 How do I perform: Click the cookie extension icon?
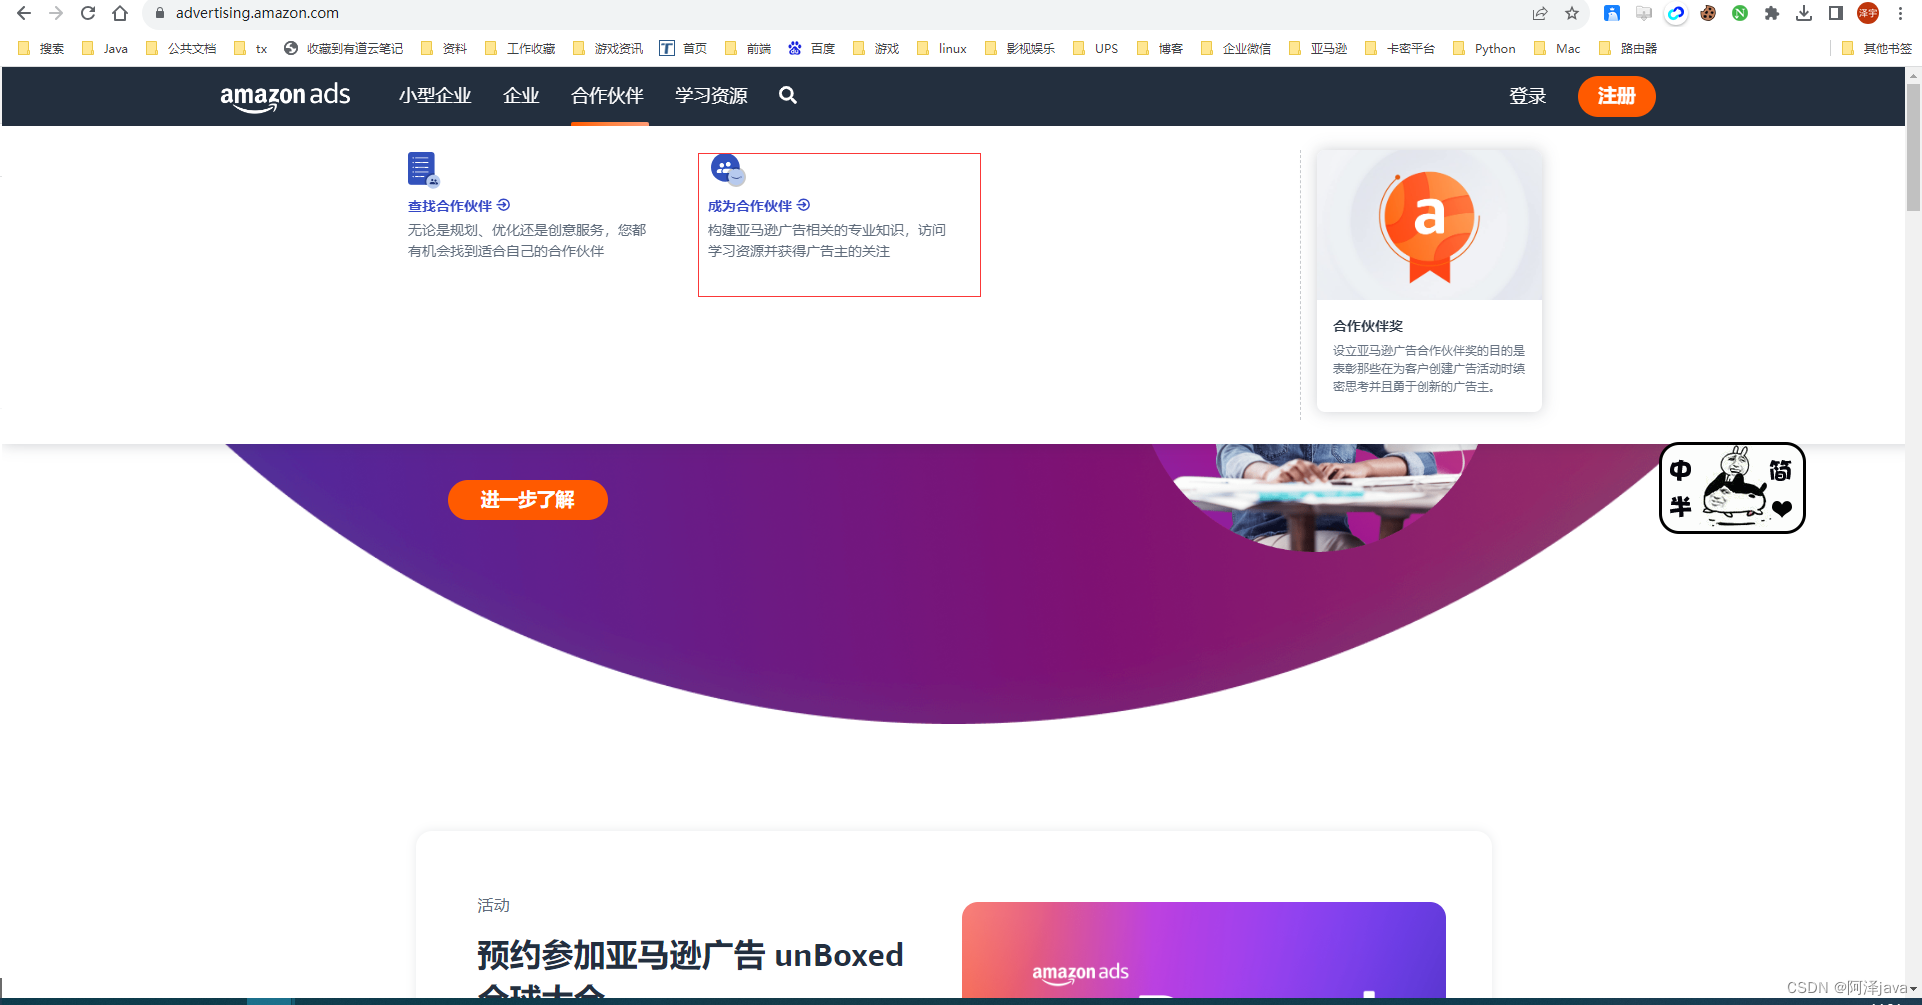coord(1708,13)
